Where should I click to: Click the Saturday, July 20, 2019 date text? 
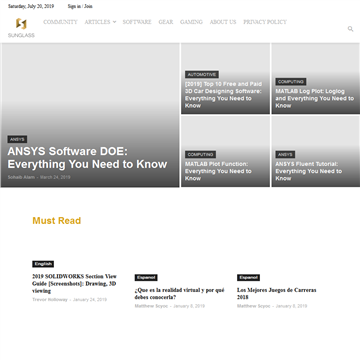click(x=31, y=6)
